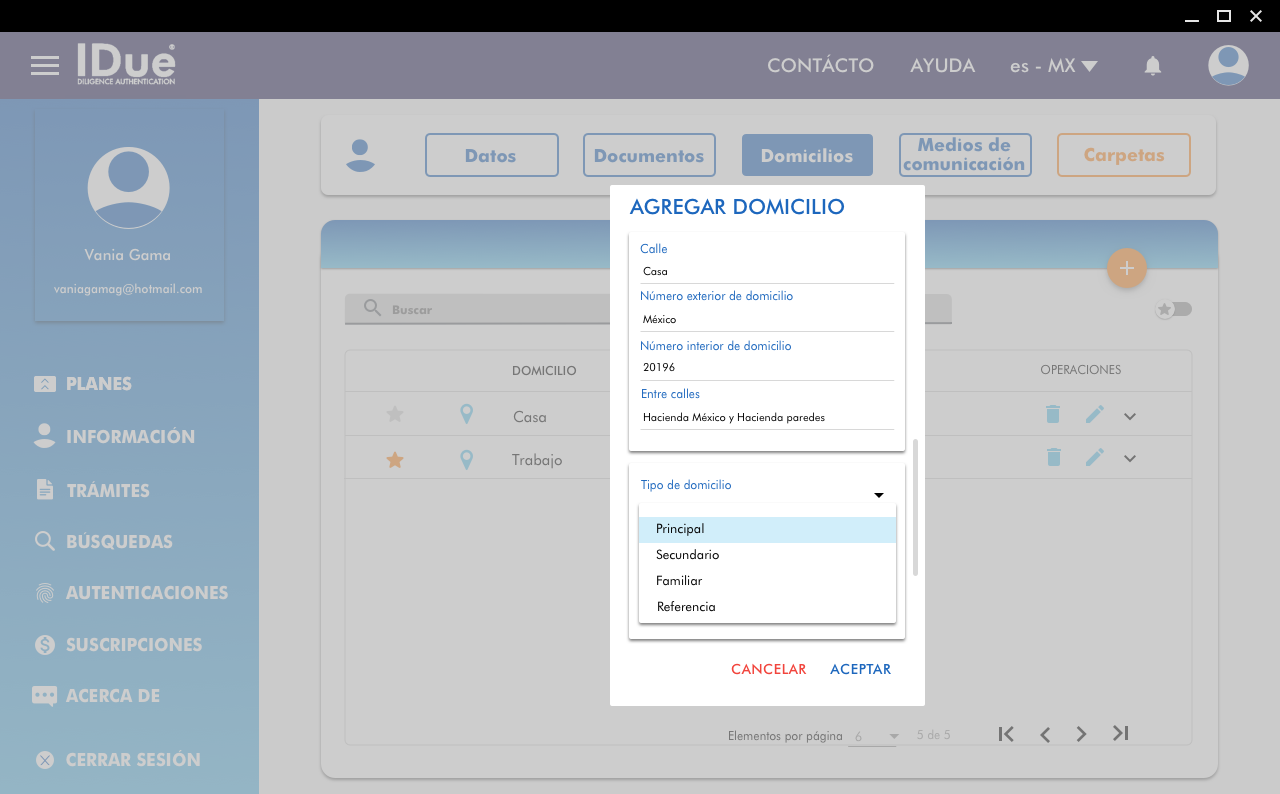Switch to the Documentos tab

(x=649, y=156)
